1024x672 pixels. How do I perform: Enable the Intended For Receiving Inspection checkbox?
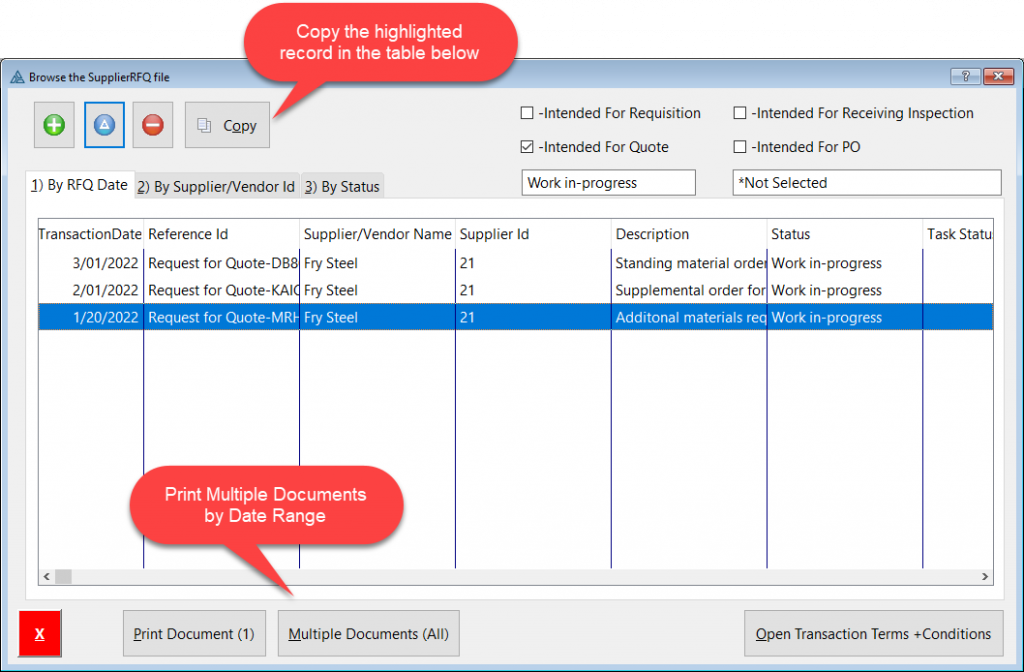pyautogui.click(x=740, y=113)
